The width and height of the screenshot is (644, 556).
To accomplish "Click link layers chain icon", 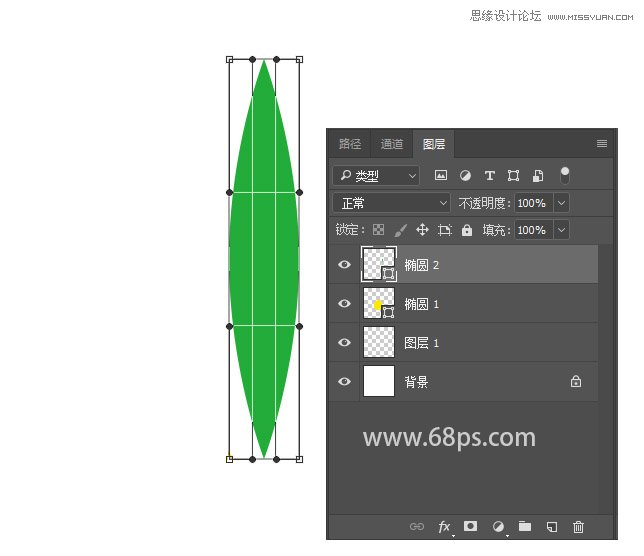I will (416, 526).
